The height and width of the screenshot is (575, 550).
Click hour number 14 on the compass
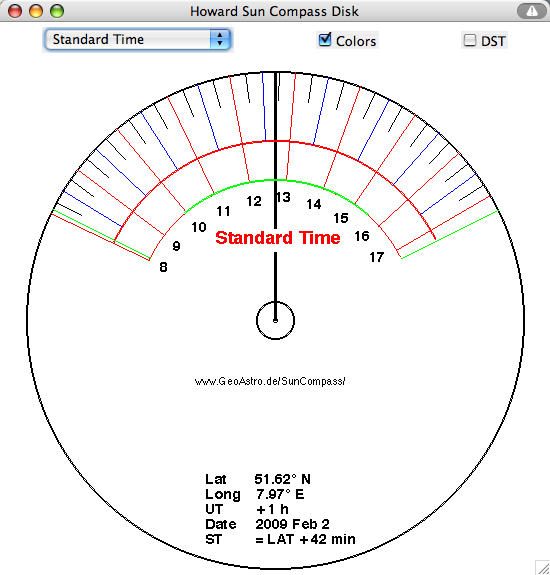coord(314,204)
